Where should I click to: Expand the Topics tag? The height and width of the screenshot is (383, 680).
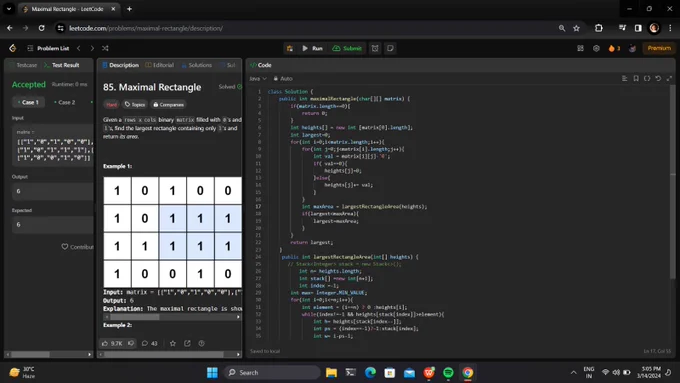(134, 105)
